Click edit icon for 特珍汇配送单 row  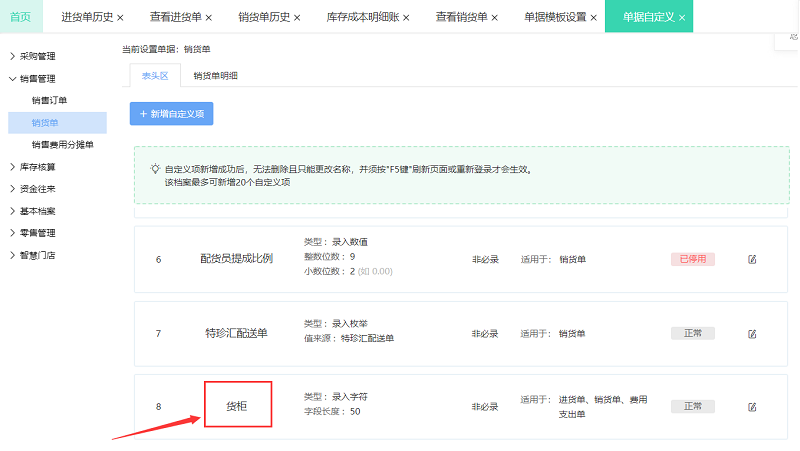(x=752, y=334)
